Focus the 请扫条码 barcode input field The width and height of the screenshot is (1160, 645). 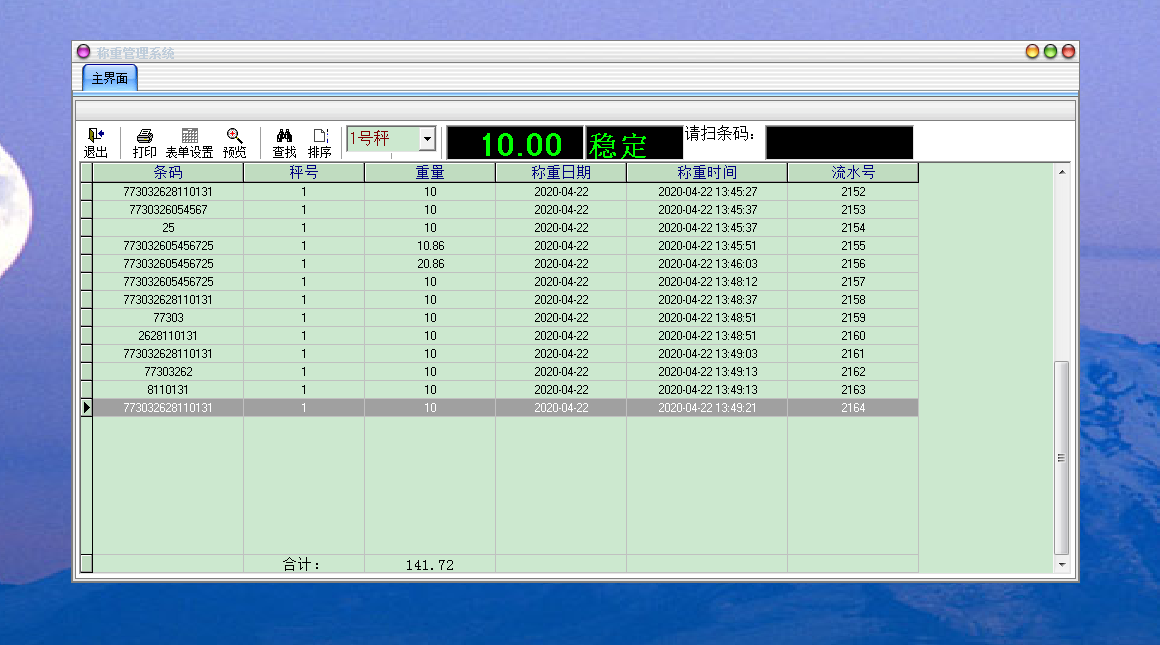tap(839, 143)
